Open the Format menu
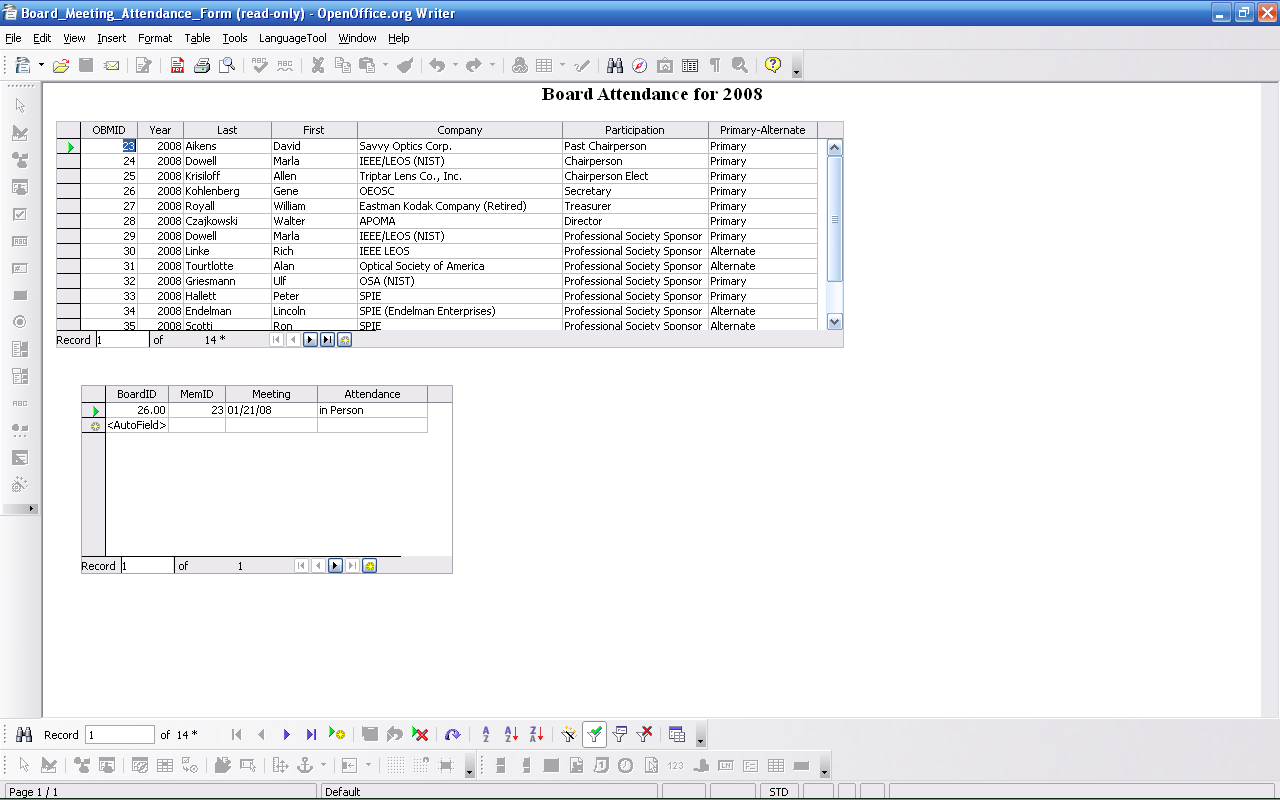1280x800 pixels. click(x=155, y=38)
